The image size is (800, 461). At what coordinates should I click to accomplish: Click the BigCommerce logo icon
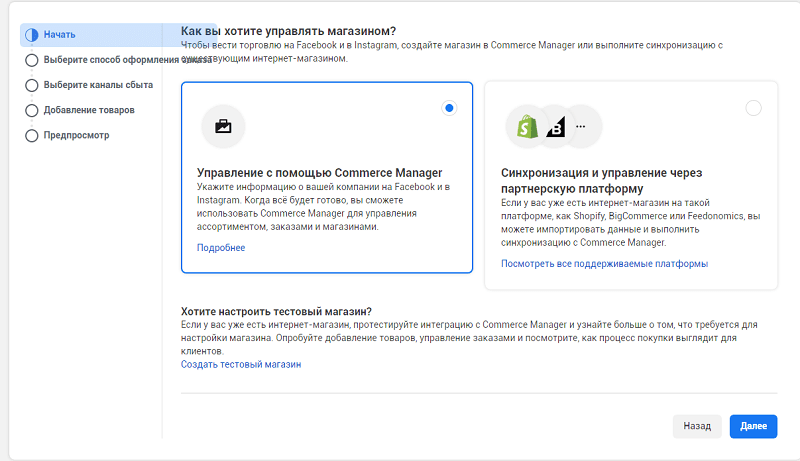(556, 126)
